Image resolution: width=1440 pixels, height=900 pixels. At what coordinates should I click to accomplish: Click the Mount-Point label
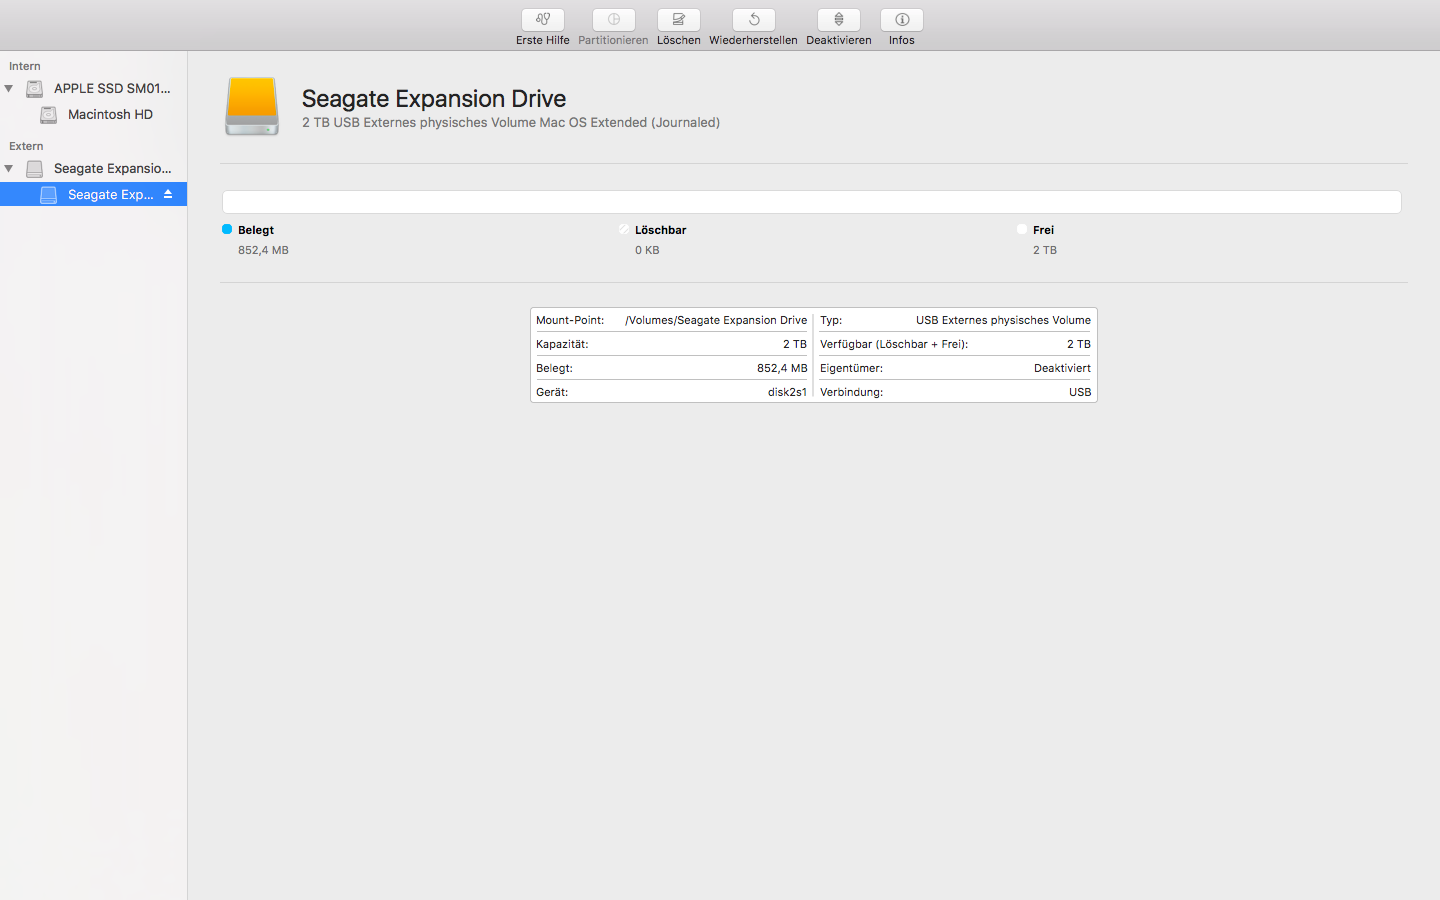click(570, 320)
